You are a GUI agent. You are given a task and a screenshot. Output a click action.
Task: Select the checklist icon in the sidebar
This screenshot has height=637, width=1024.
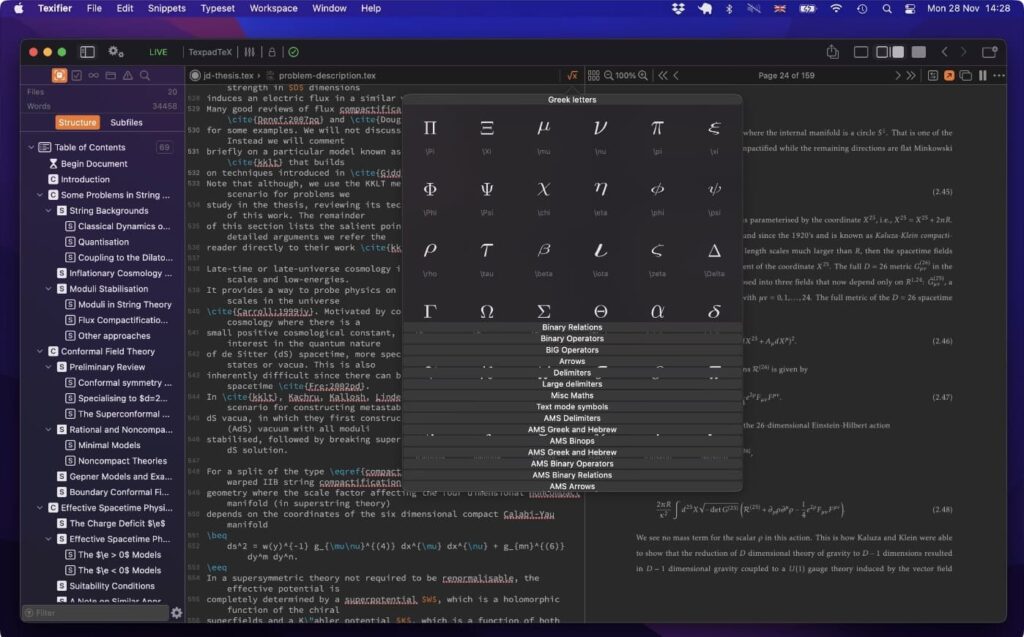[77, 76]
